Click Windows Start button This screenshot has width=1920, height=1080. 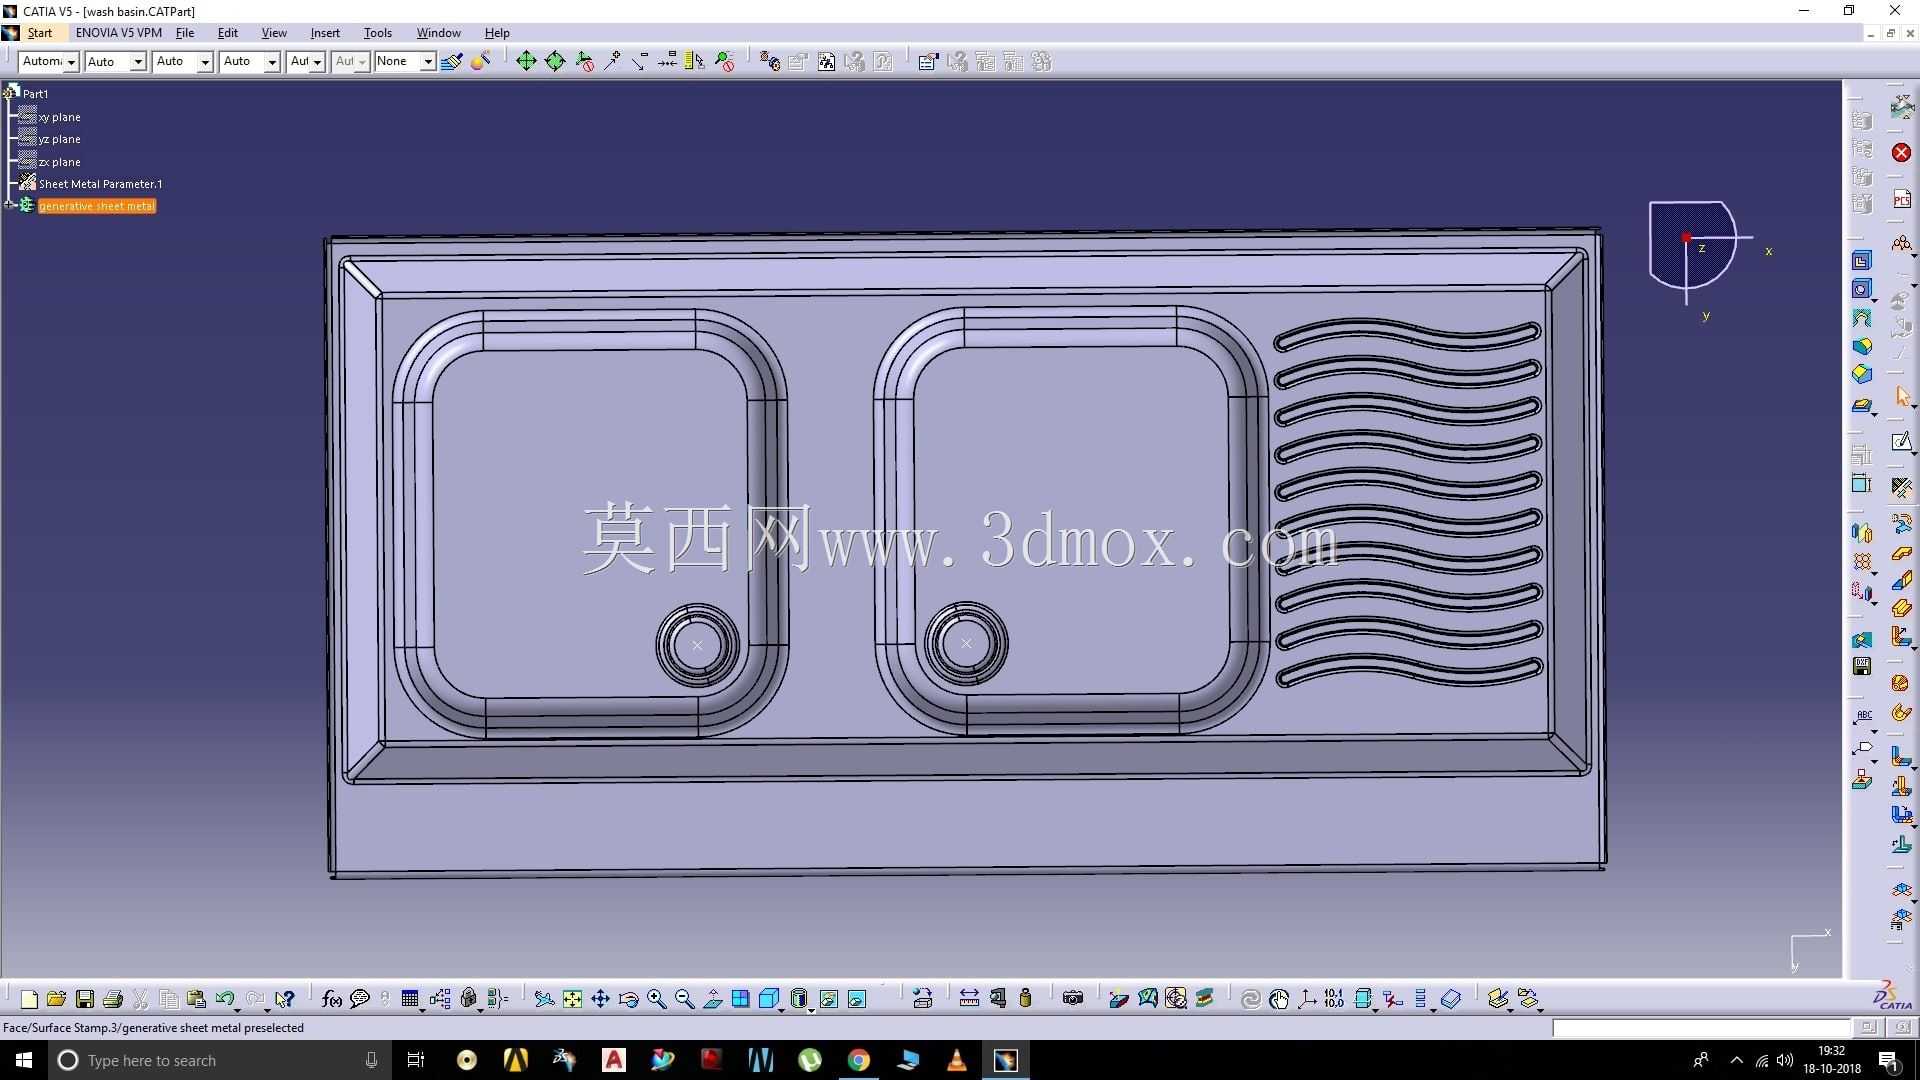(x=24, y=1060)
